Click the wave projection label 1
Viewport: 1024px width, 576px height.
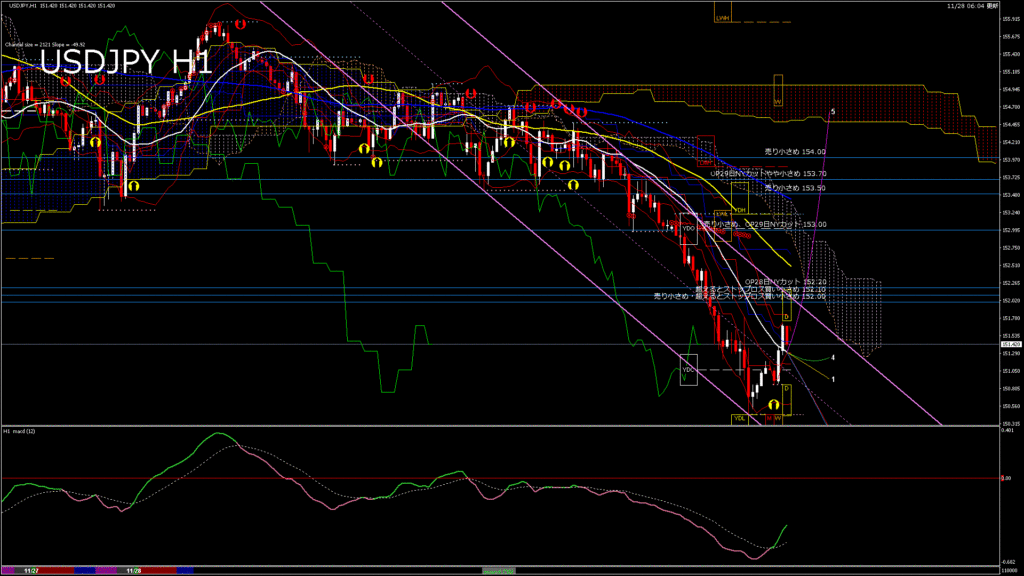833,379
